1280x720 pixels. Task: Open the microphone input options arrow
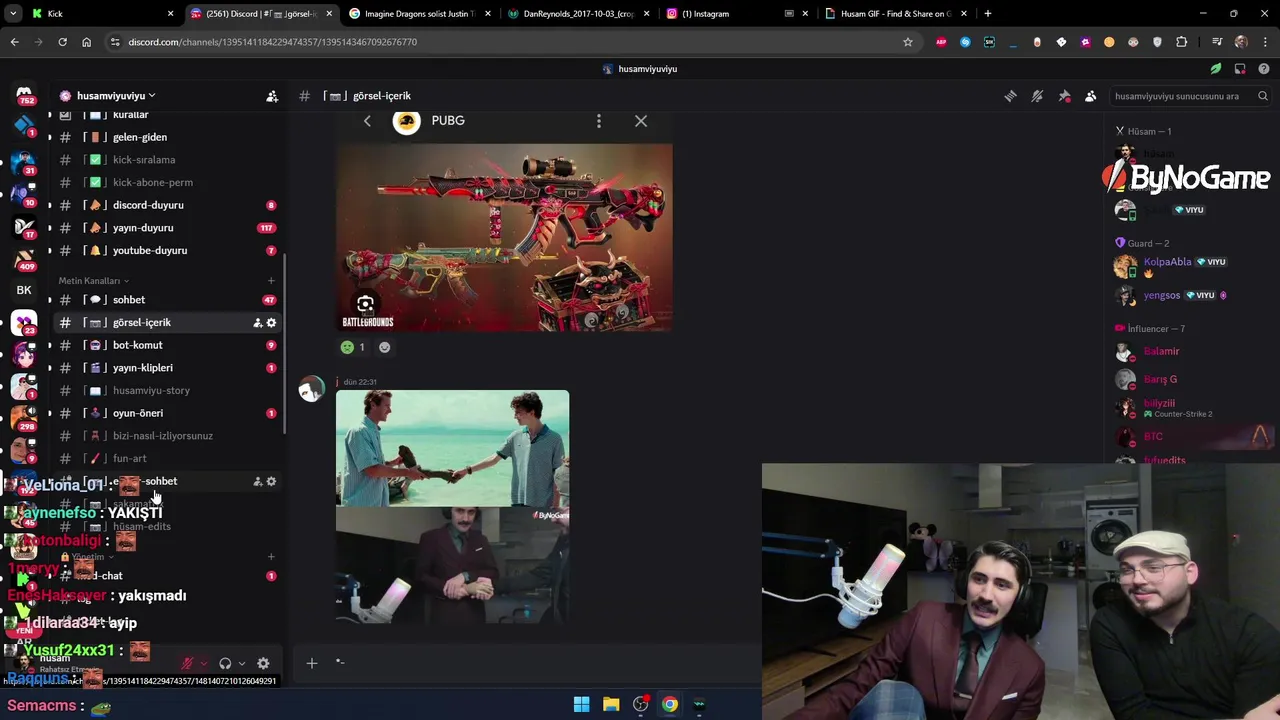tap(204, 664)
